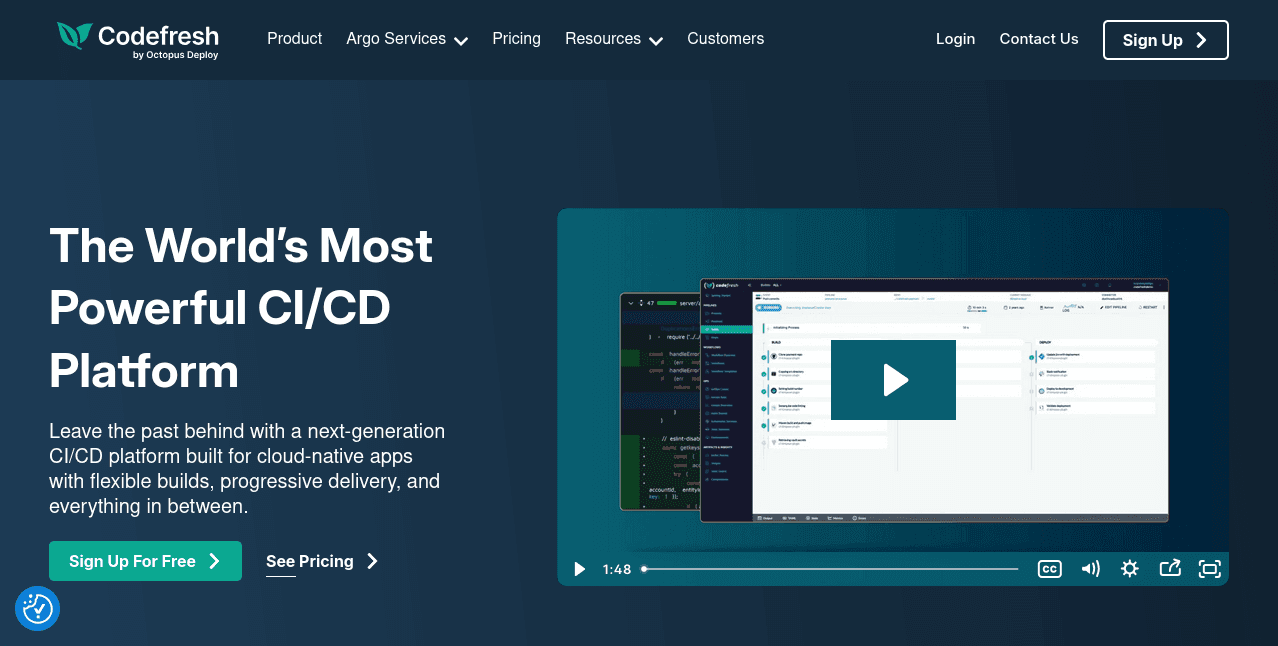Click the headline "The World's Most Powerful CI/CD Platform"
Screen dimensions: 1278x646
tap(241, 309)
